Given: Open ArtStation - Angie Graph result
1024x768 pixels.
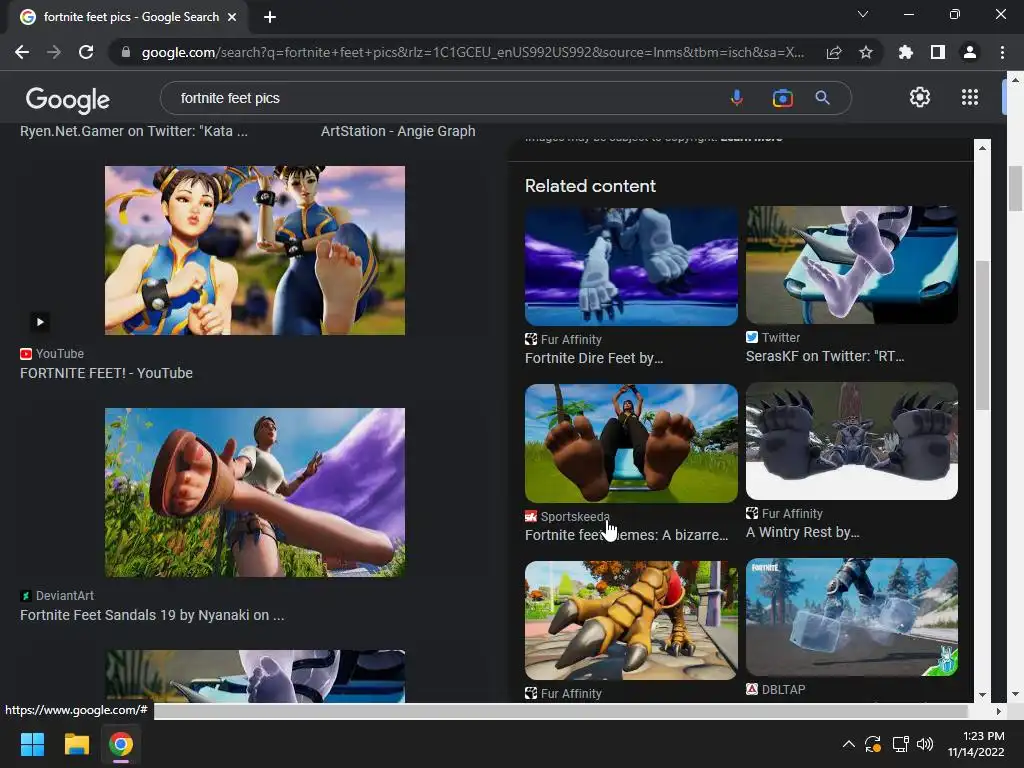Looking at the screenshot, I should 398,131.
